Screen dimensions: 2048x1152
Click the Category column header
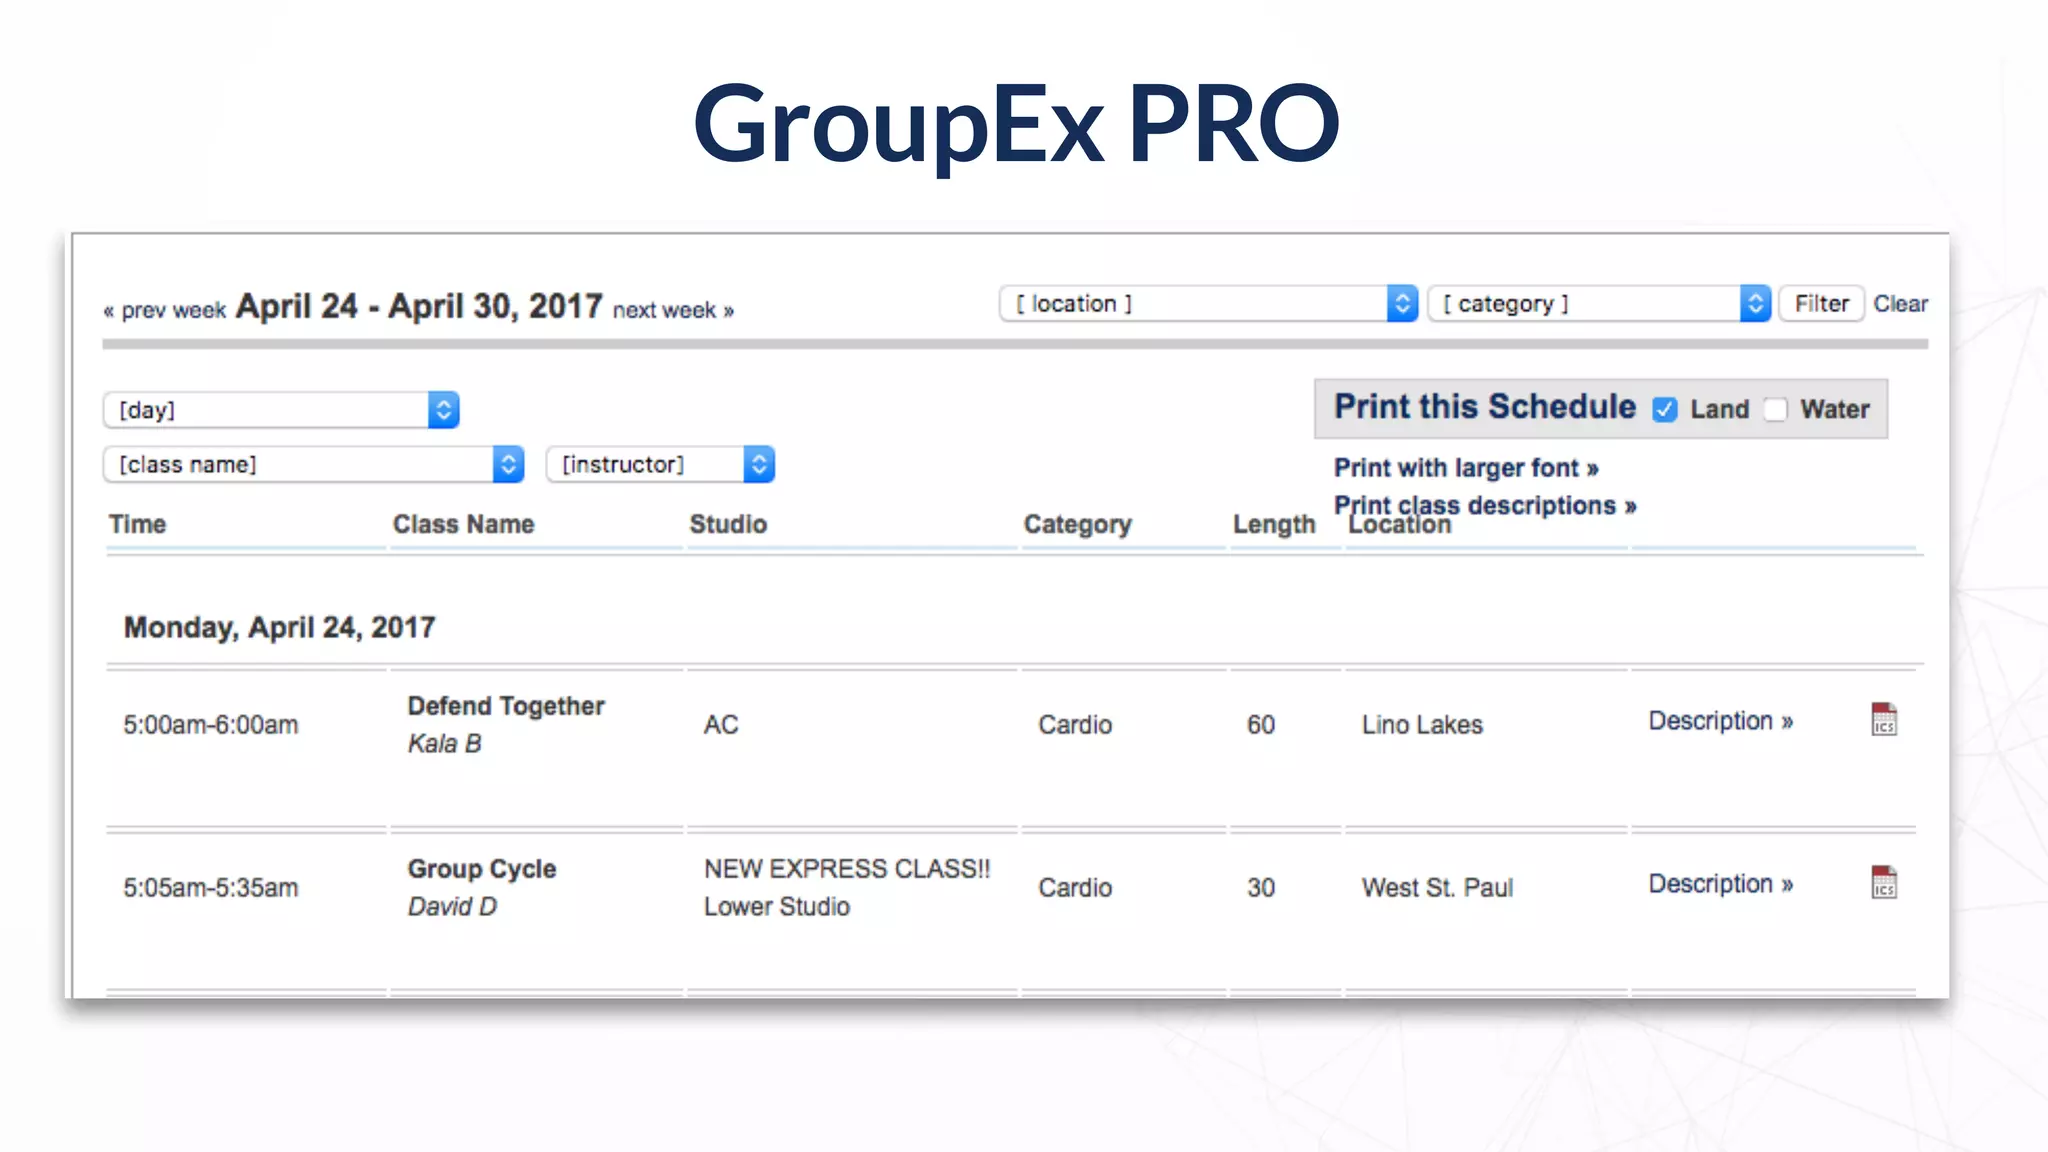click(1077, 524)
